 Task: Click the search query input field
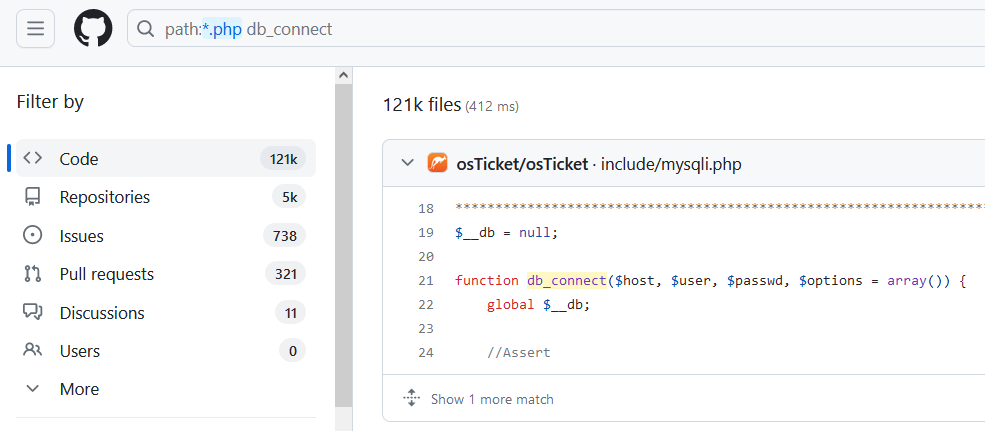(x=600, y=30)
